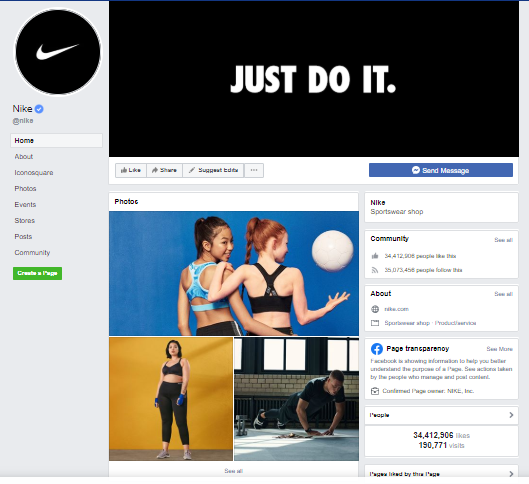Open Iconosquare in the left sidebar
Viewport: 529px width, 484px height.
click(x=34, y=173)
